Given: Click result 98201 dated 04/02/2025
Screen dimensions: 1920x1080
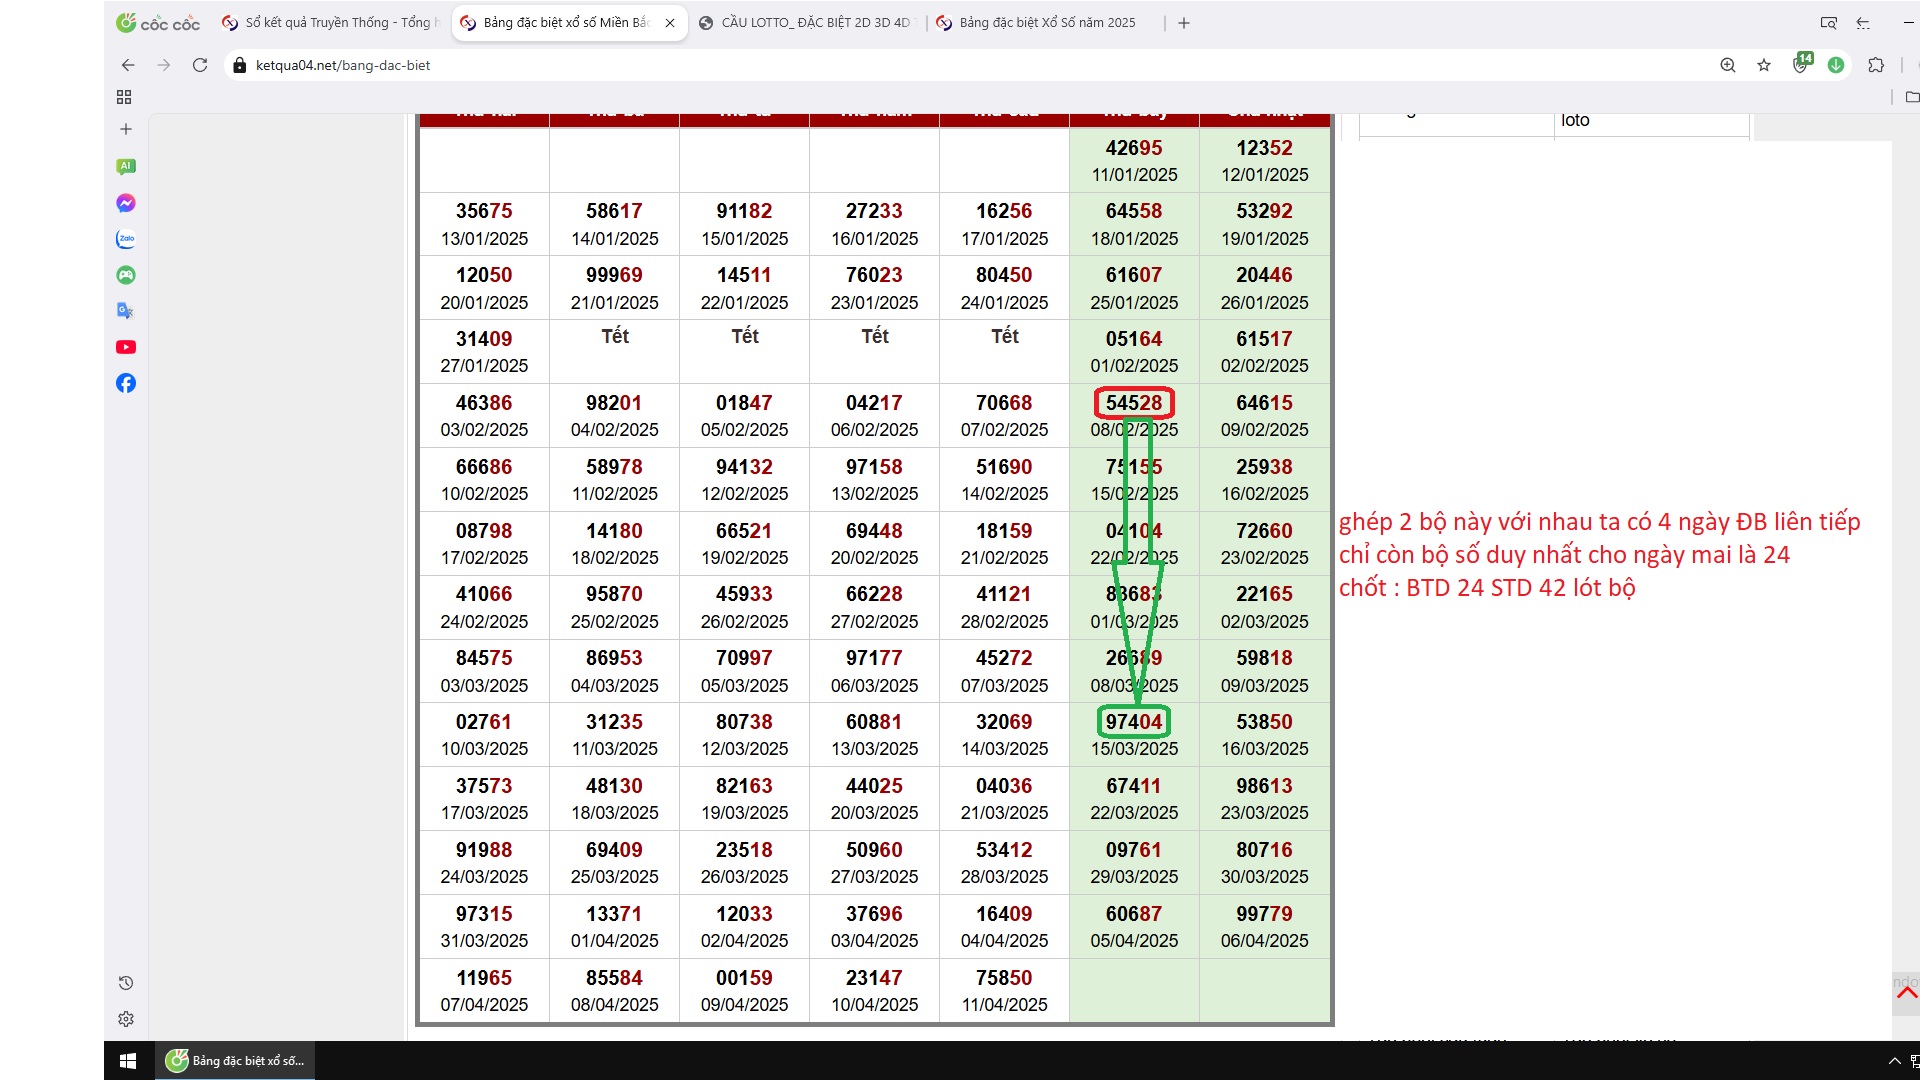Looking at the screenshot, I should pyautogui.click(x=614, y=403).
